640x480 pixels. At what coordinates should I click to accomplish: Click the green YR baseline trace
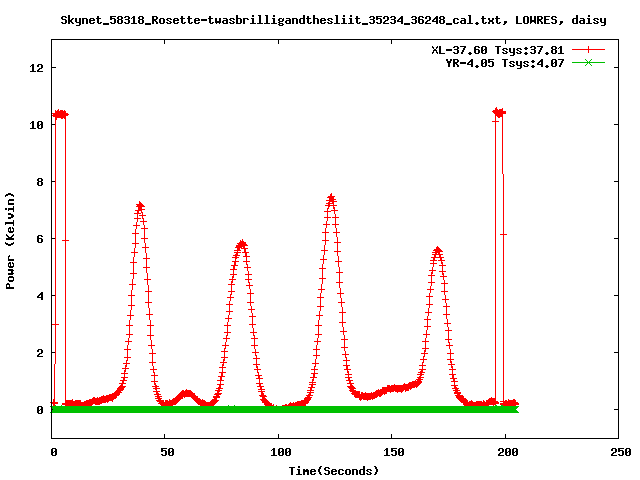point(285,409)
